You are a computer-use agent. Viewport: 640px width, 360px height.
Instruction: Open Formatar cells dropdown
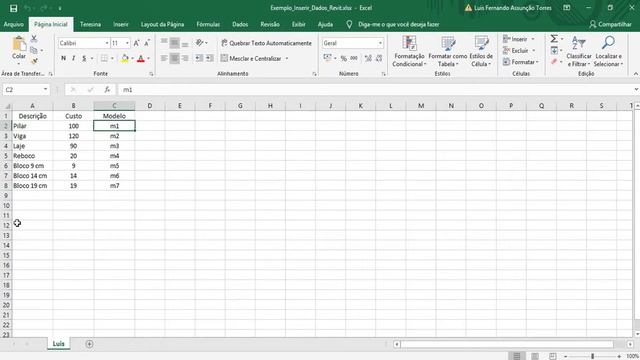521,62
